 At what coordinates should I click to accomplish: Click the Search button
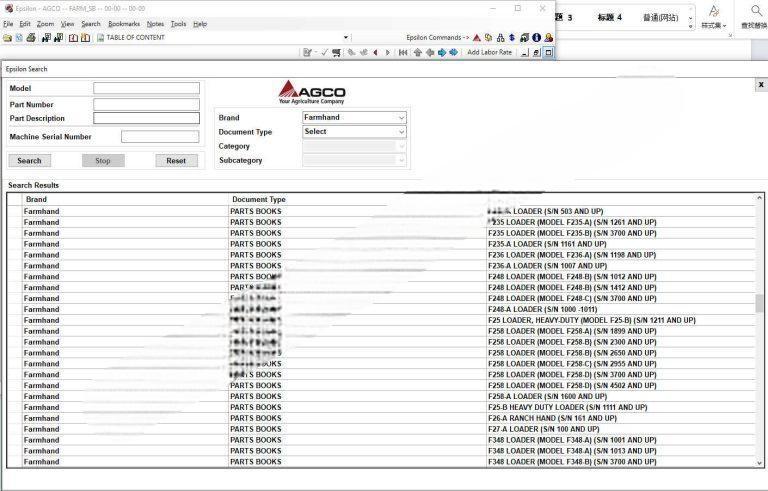point(29,161)
